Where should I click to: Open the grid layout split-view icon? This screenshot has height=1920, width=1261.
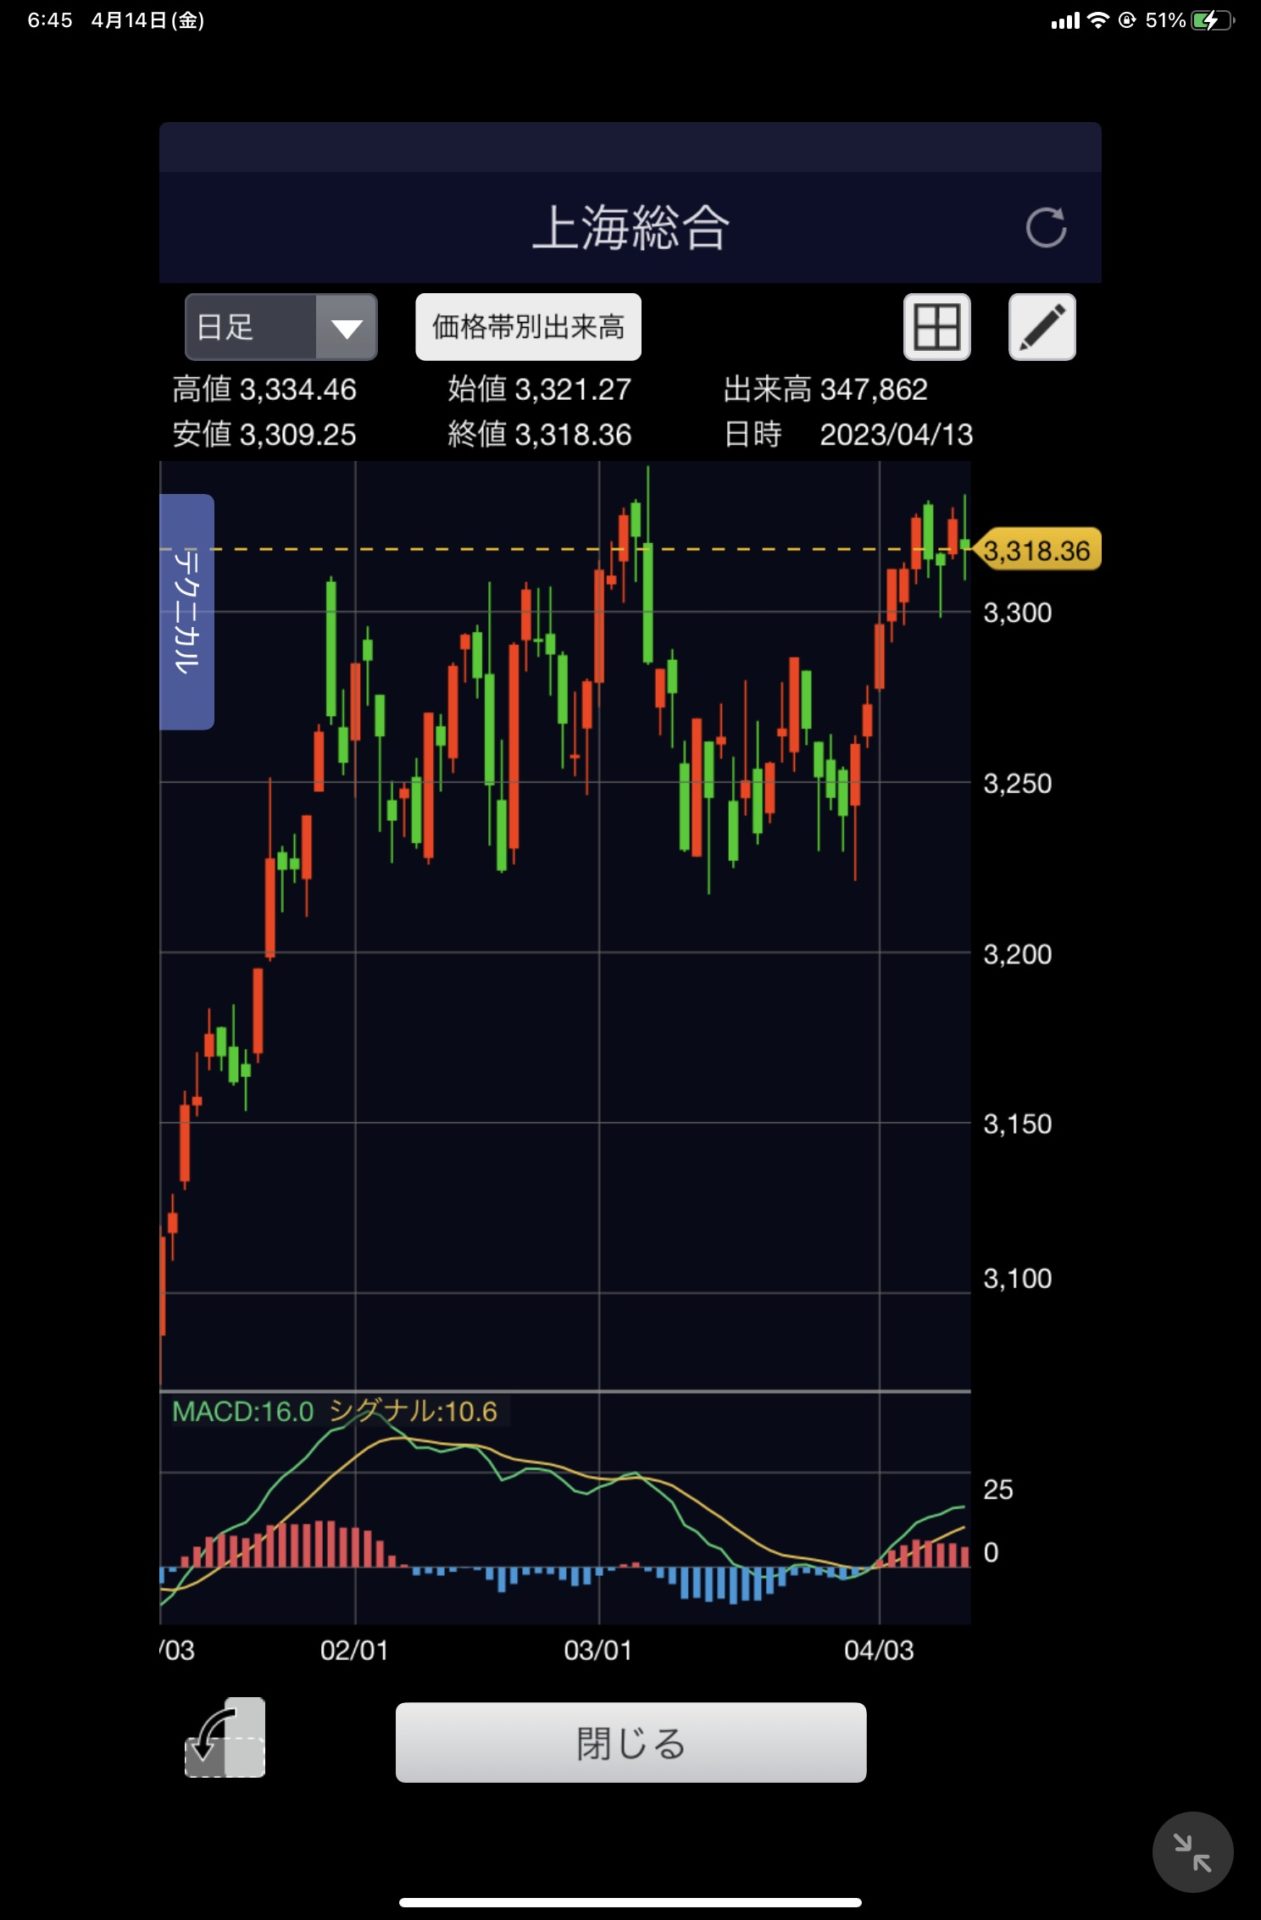[937, 327]
